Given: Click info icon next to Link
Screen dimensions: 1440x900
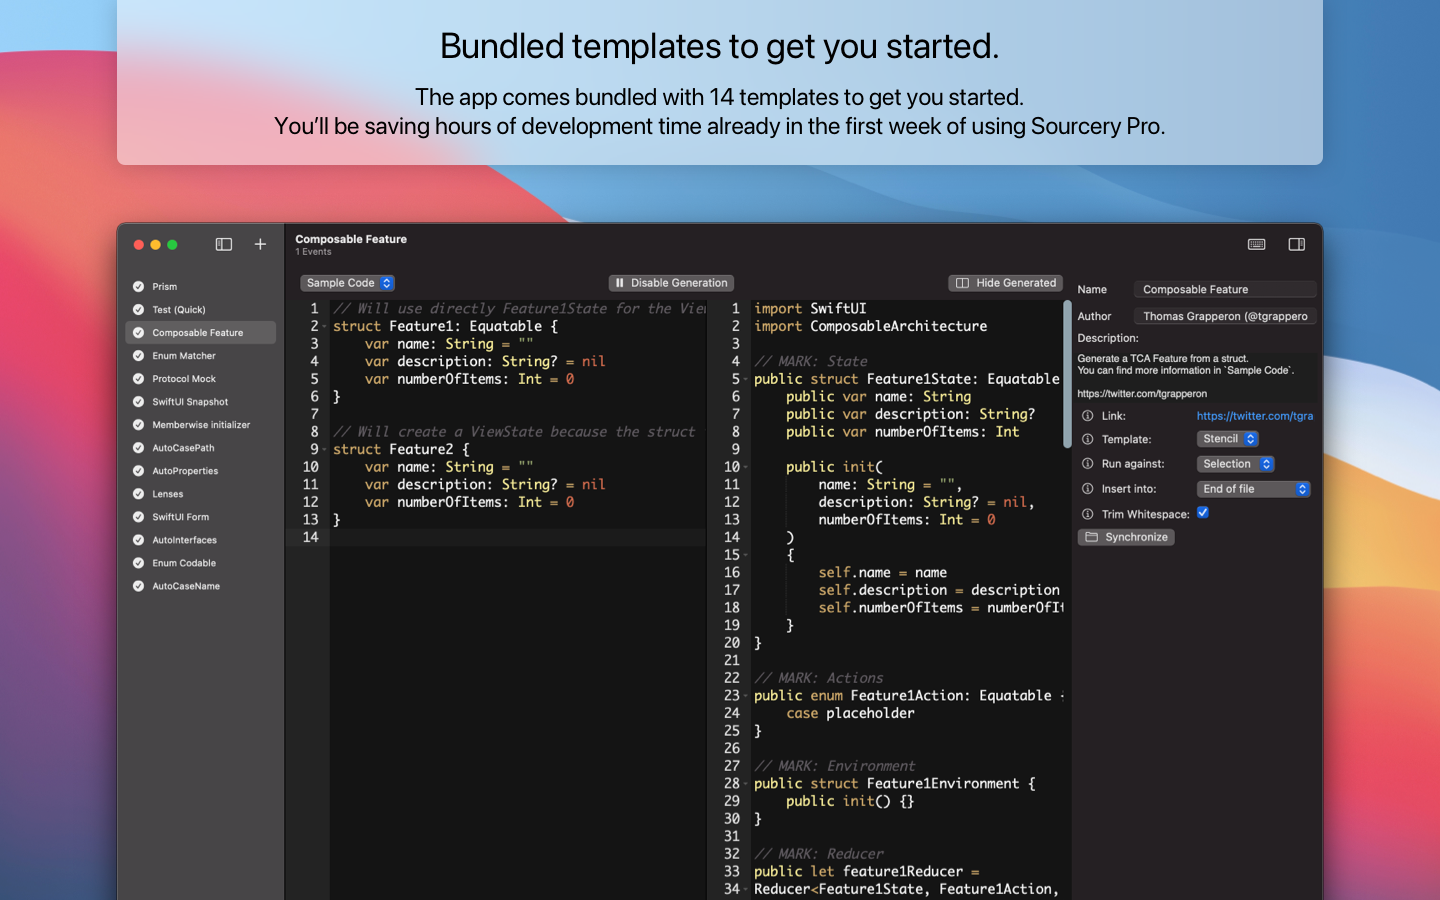Looking at the screenshot, I should pyautogui.click(x=1088, y=416).
